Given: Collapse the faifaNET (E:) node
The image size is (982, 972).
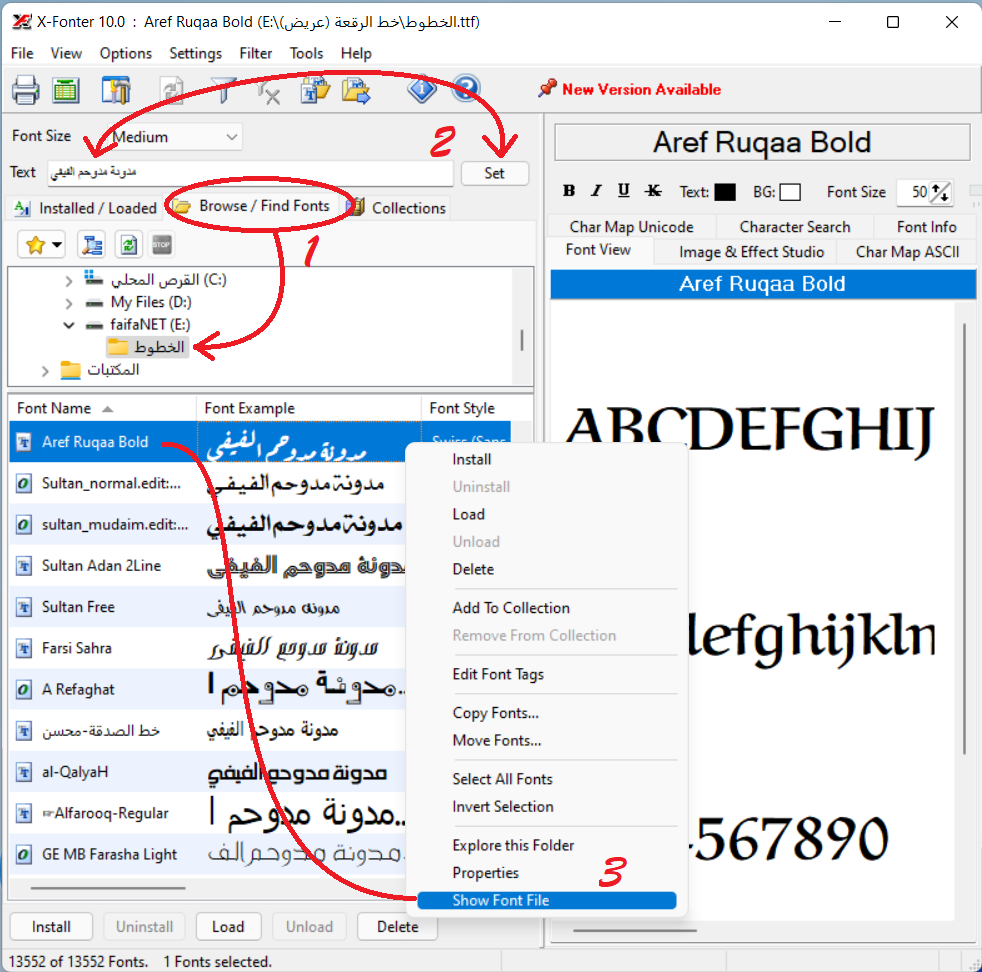Looking at the screenshot, I should (x=69, y=325).
